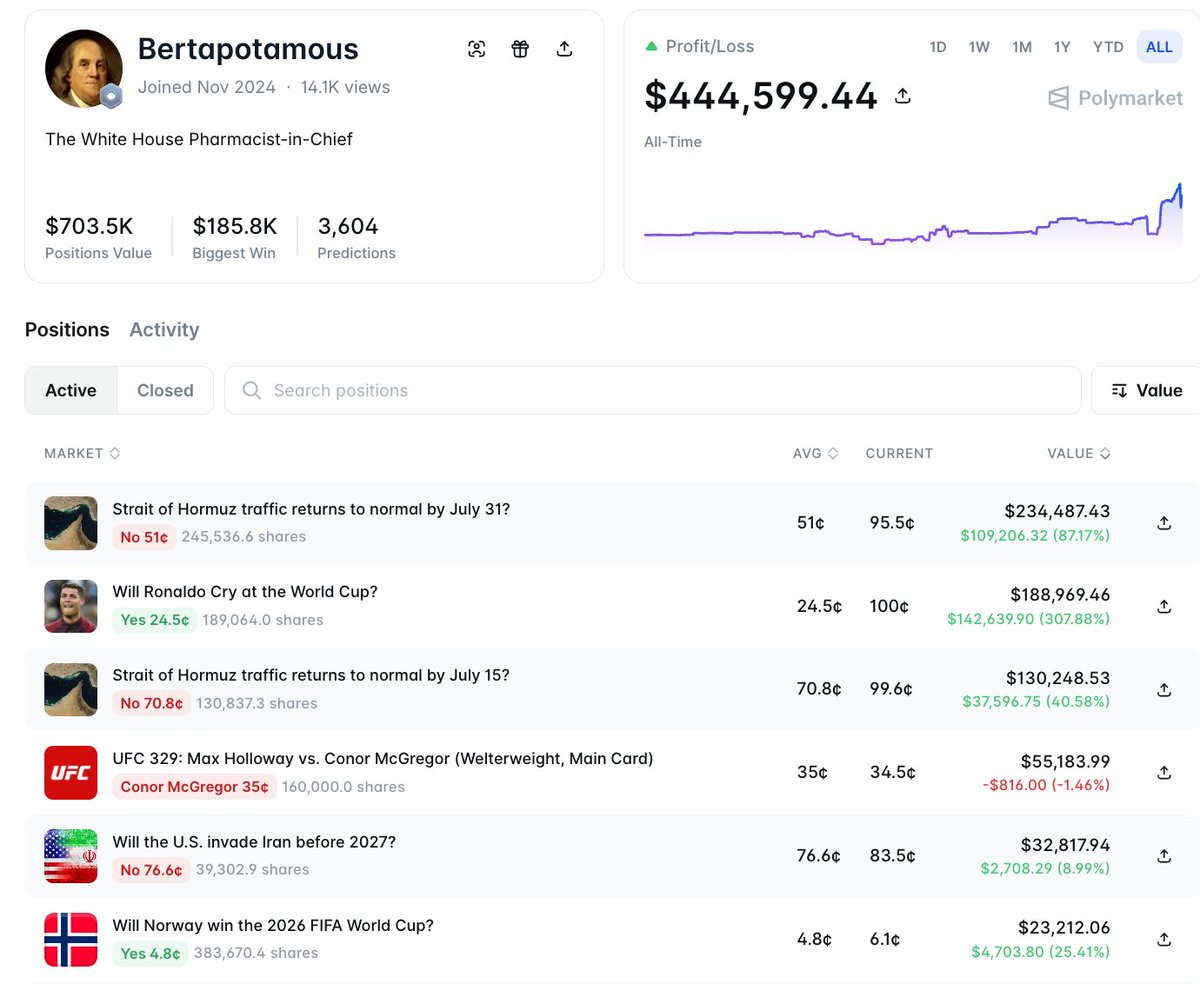Select the YTD time range
This screenshot has height=984, width=1200.
coord(1108,47)
